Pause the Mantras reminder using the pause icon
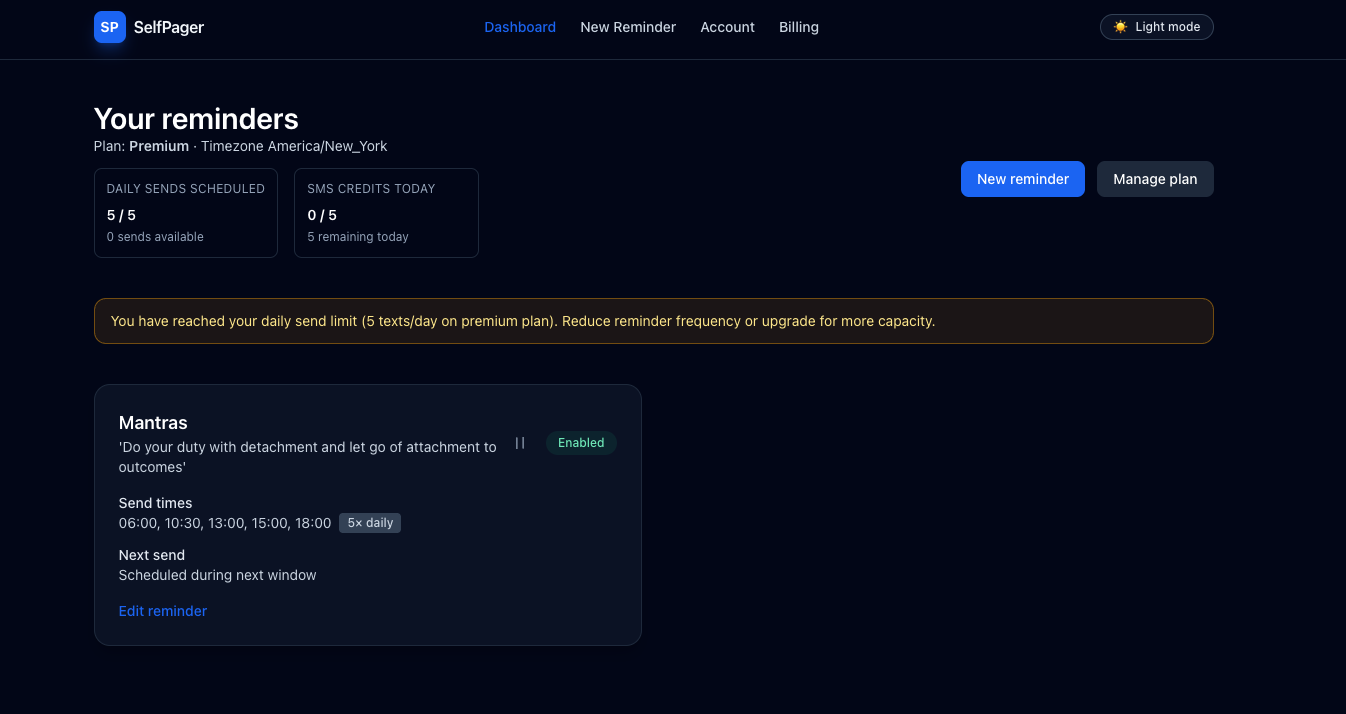The image size is (1346, 714). (520, 443)
